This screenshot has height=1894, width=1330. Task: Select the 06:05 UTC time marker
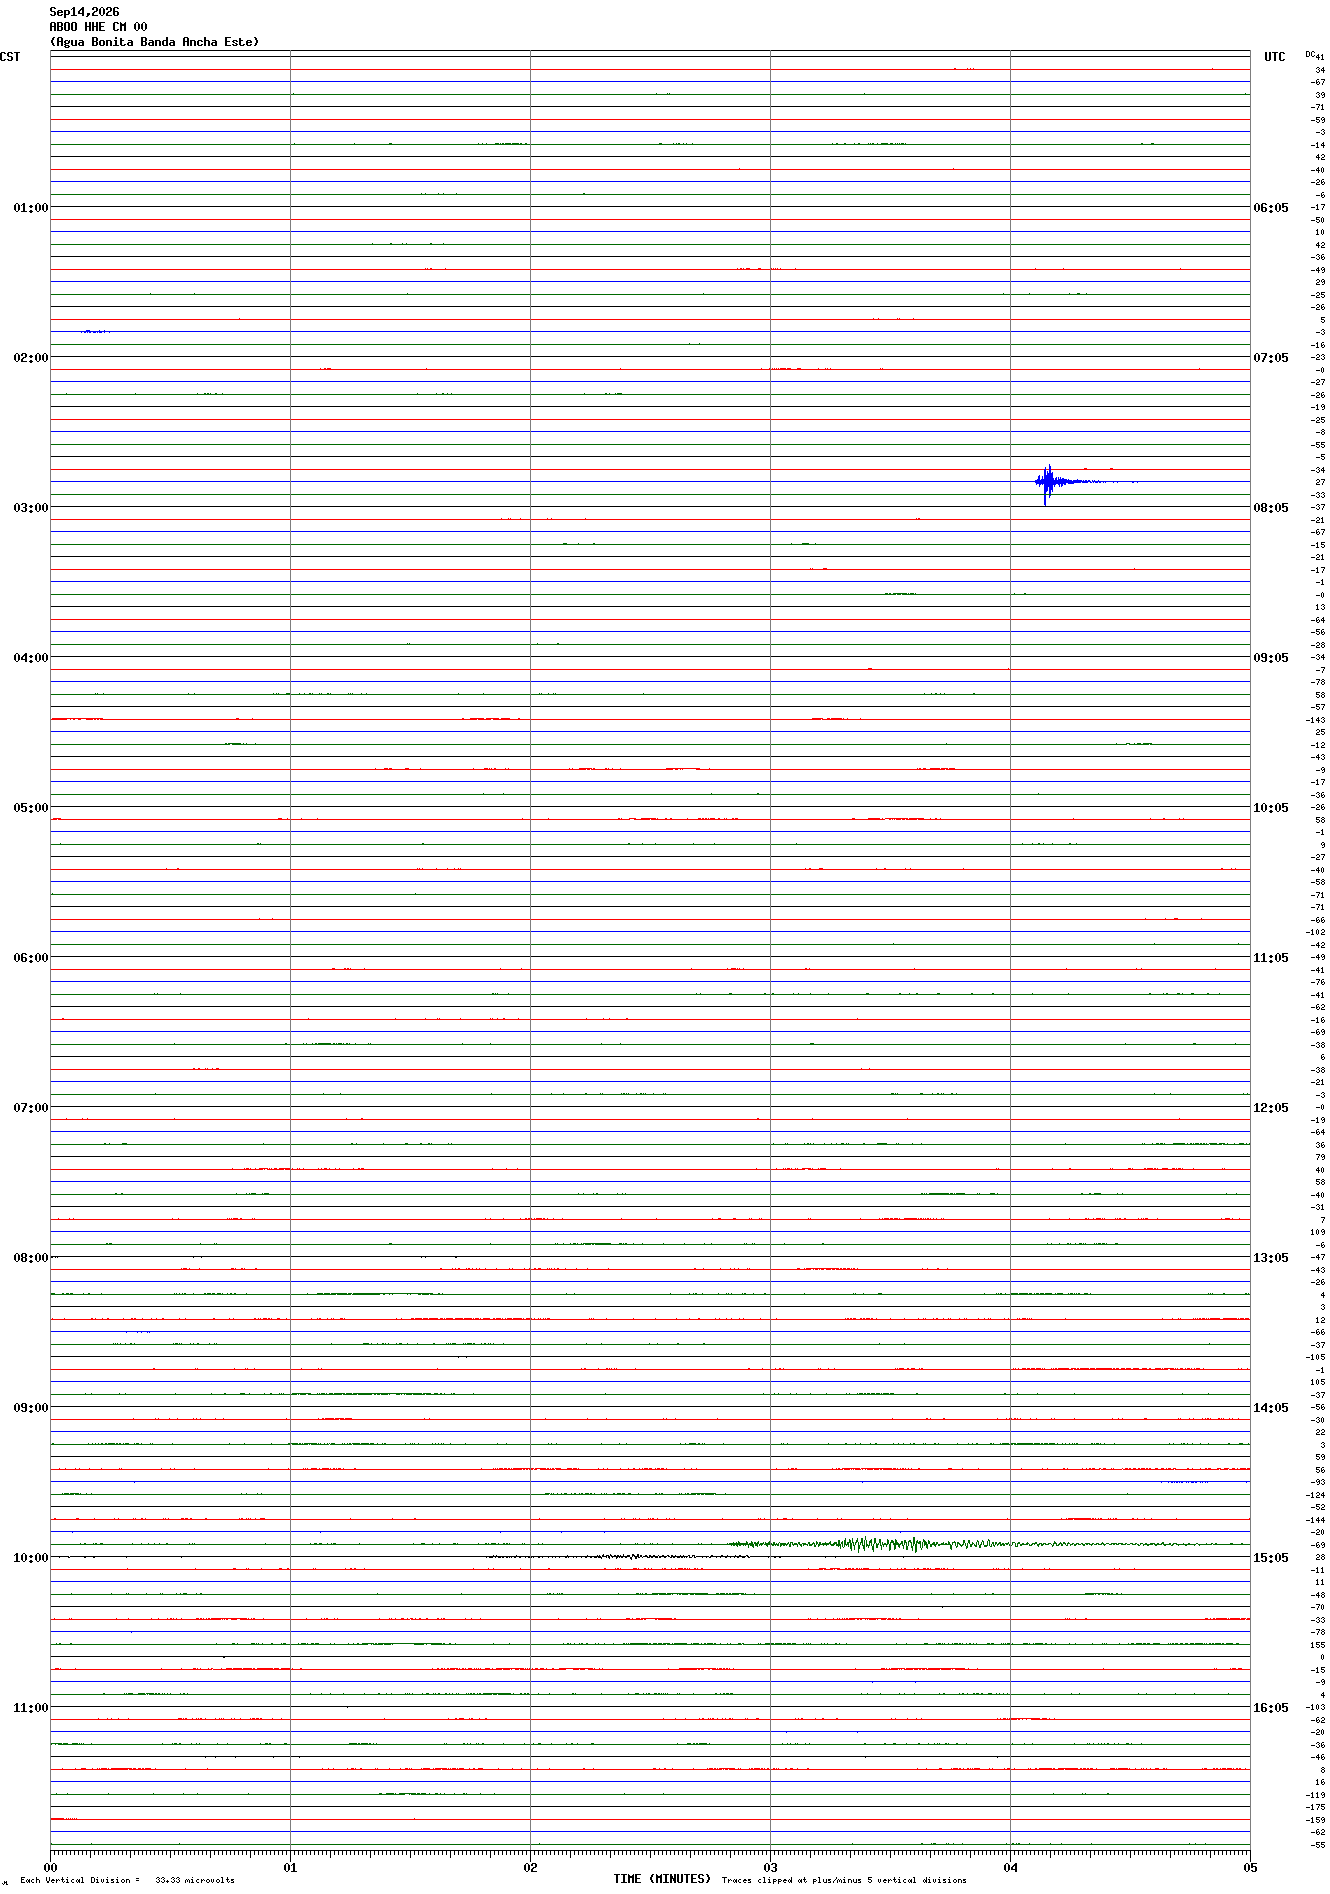click(x=1271, y=208)
